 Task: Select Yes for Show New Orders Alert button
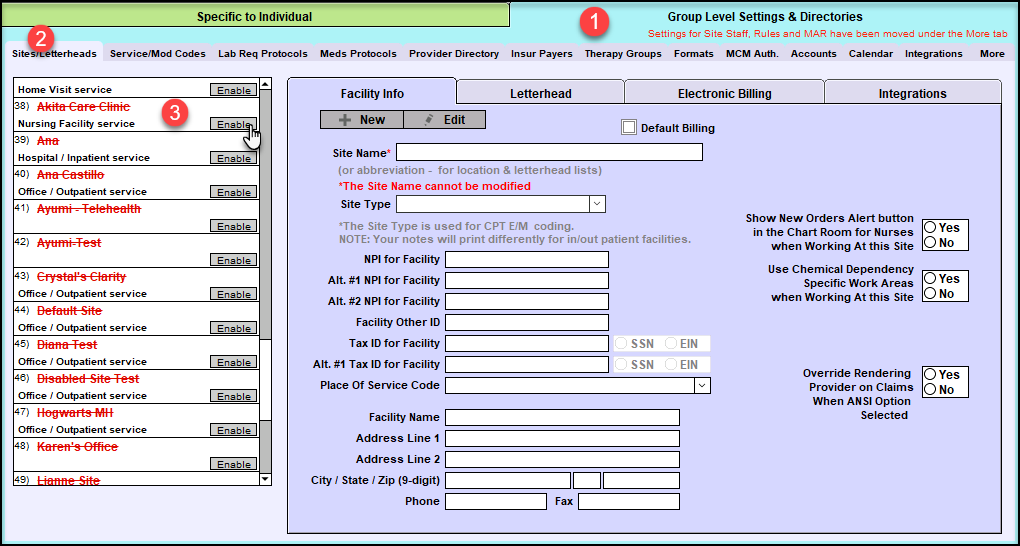click(x=930, y=228)
